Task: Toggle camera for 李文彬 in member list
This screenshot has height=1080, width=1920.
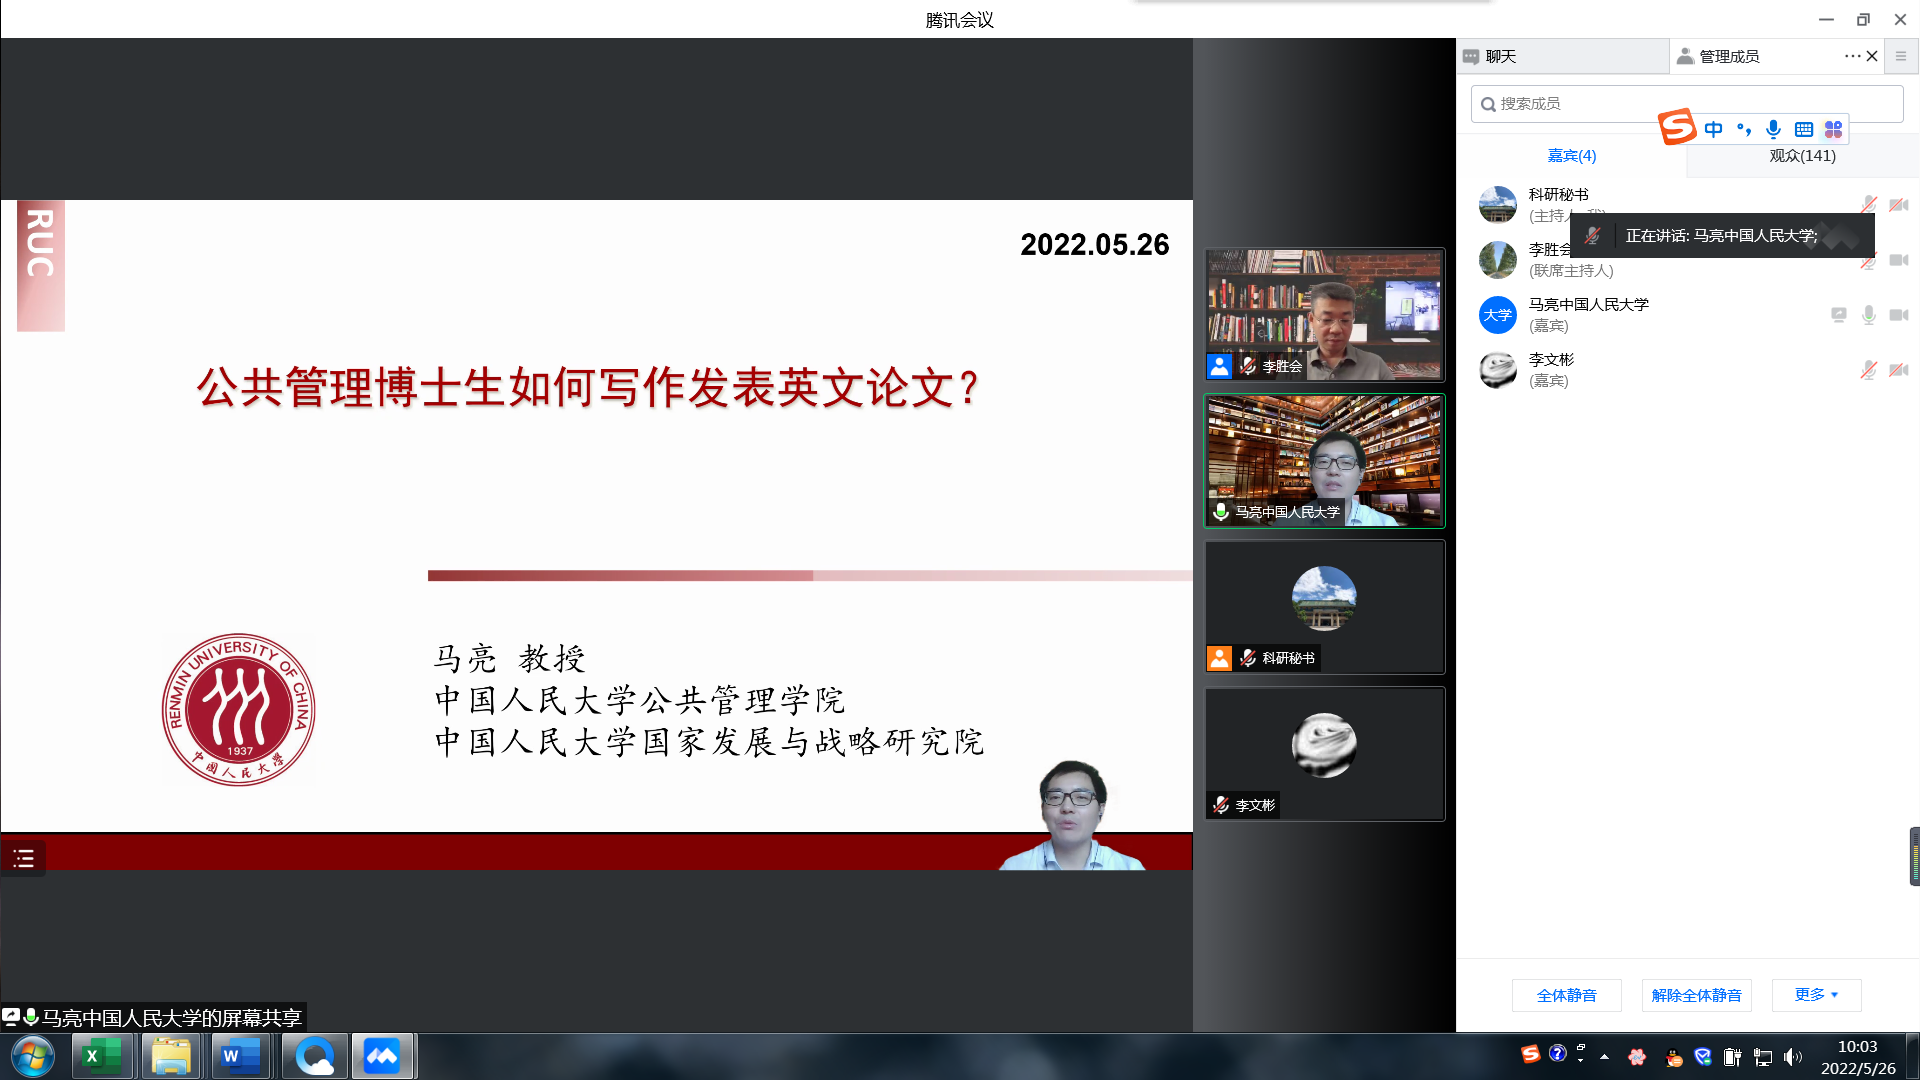Action: point(1898,370)
